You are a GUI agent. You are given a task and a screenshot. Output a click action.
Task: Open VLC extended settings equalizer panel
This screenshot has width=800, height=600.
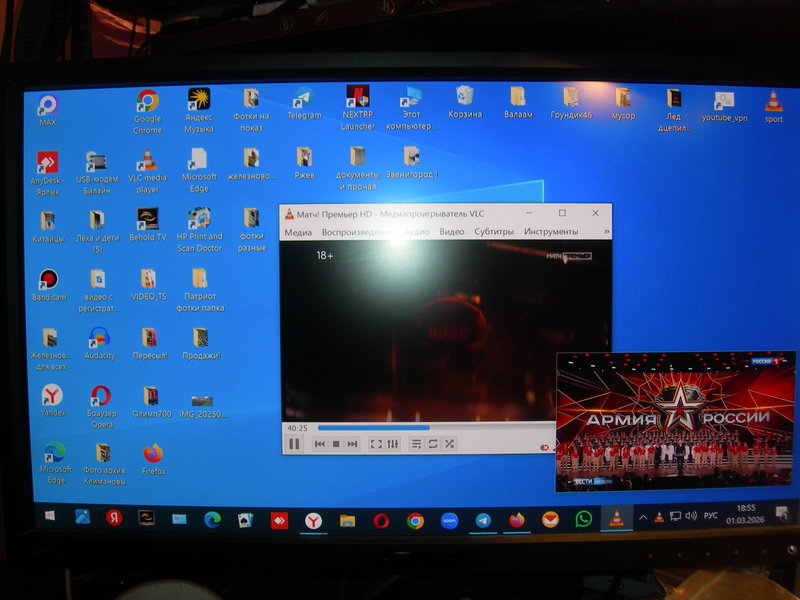pyautogui.click(x=392, y=444)
